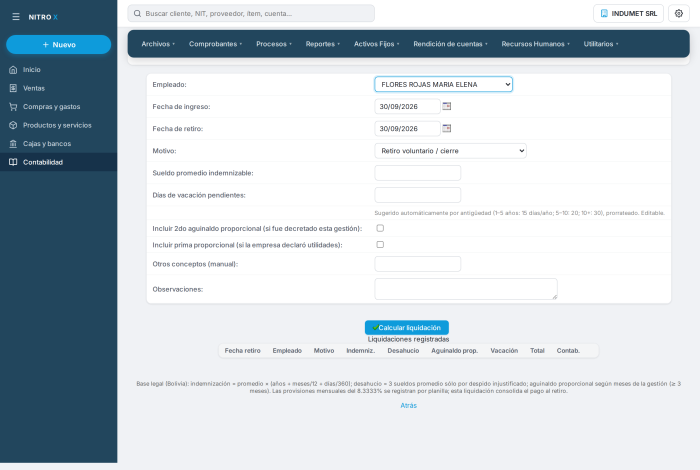Click Calcular liquidación button
The width and height of the screenshot is (700, 470).
click(407, 328)
